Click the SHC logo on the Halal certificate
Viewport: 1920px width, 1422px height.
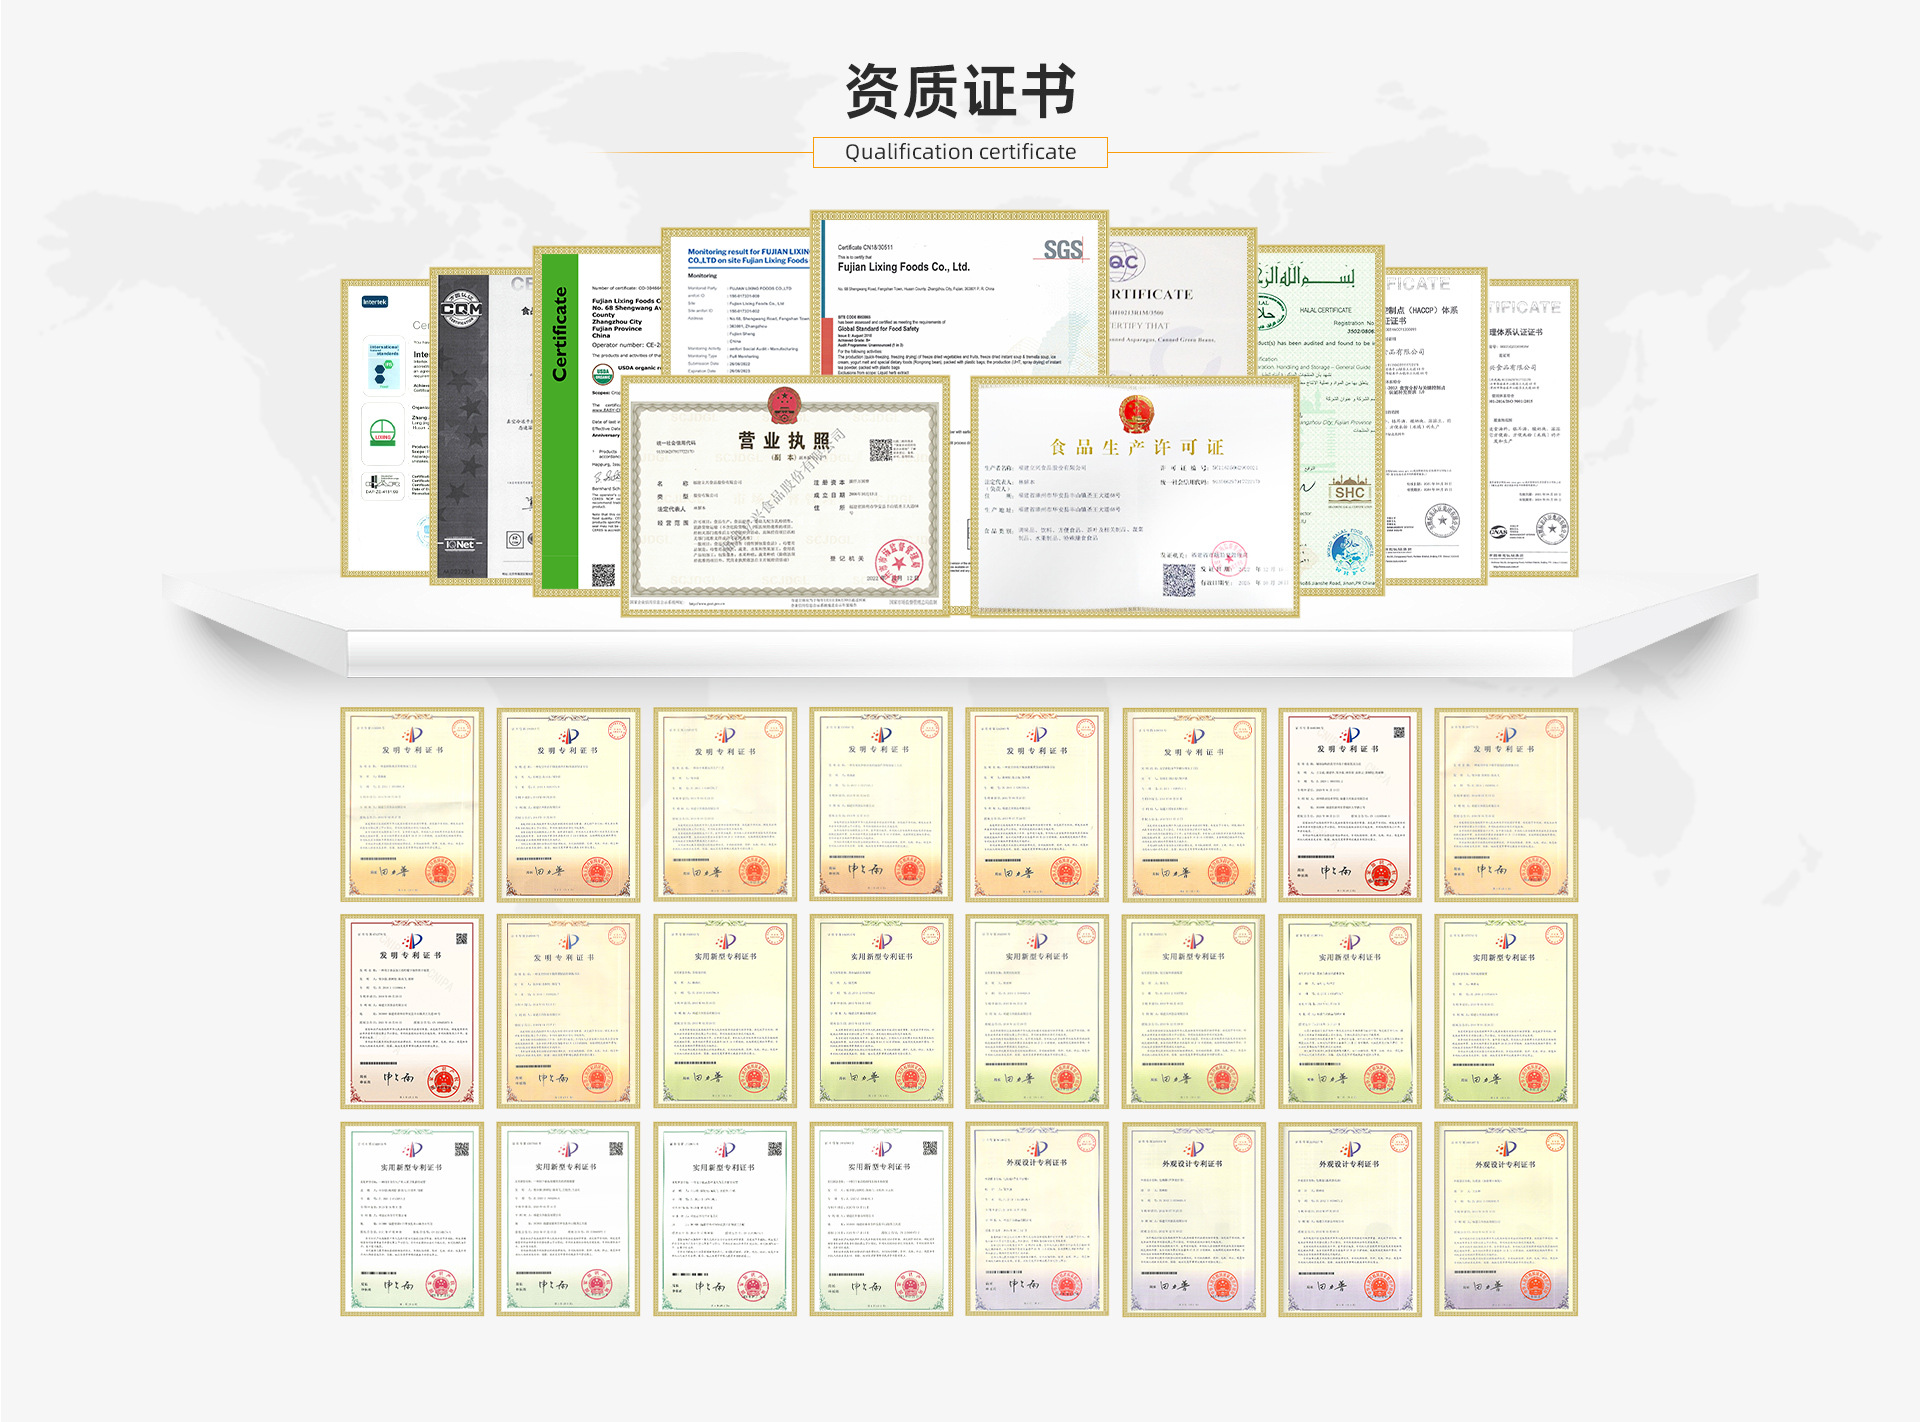[x=1349, y=492]
